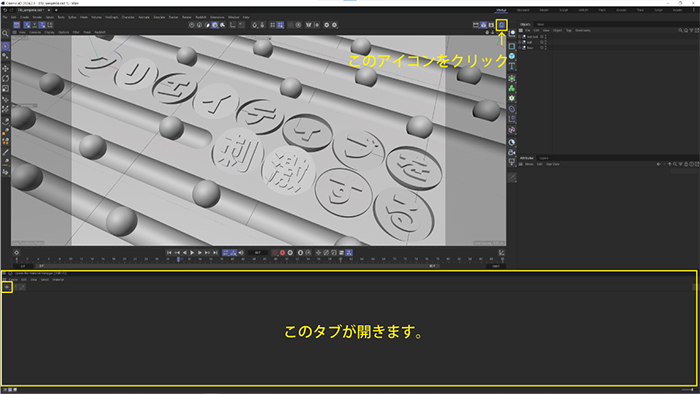Open the Mode menu in Attributes manager

click(529, 164)
